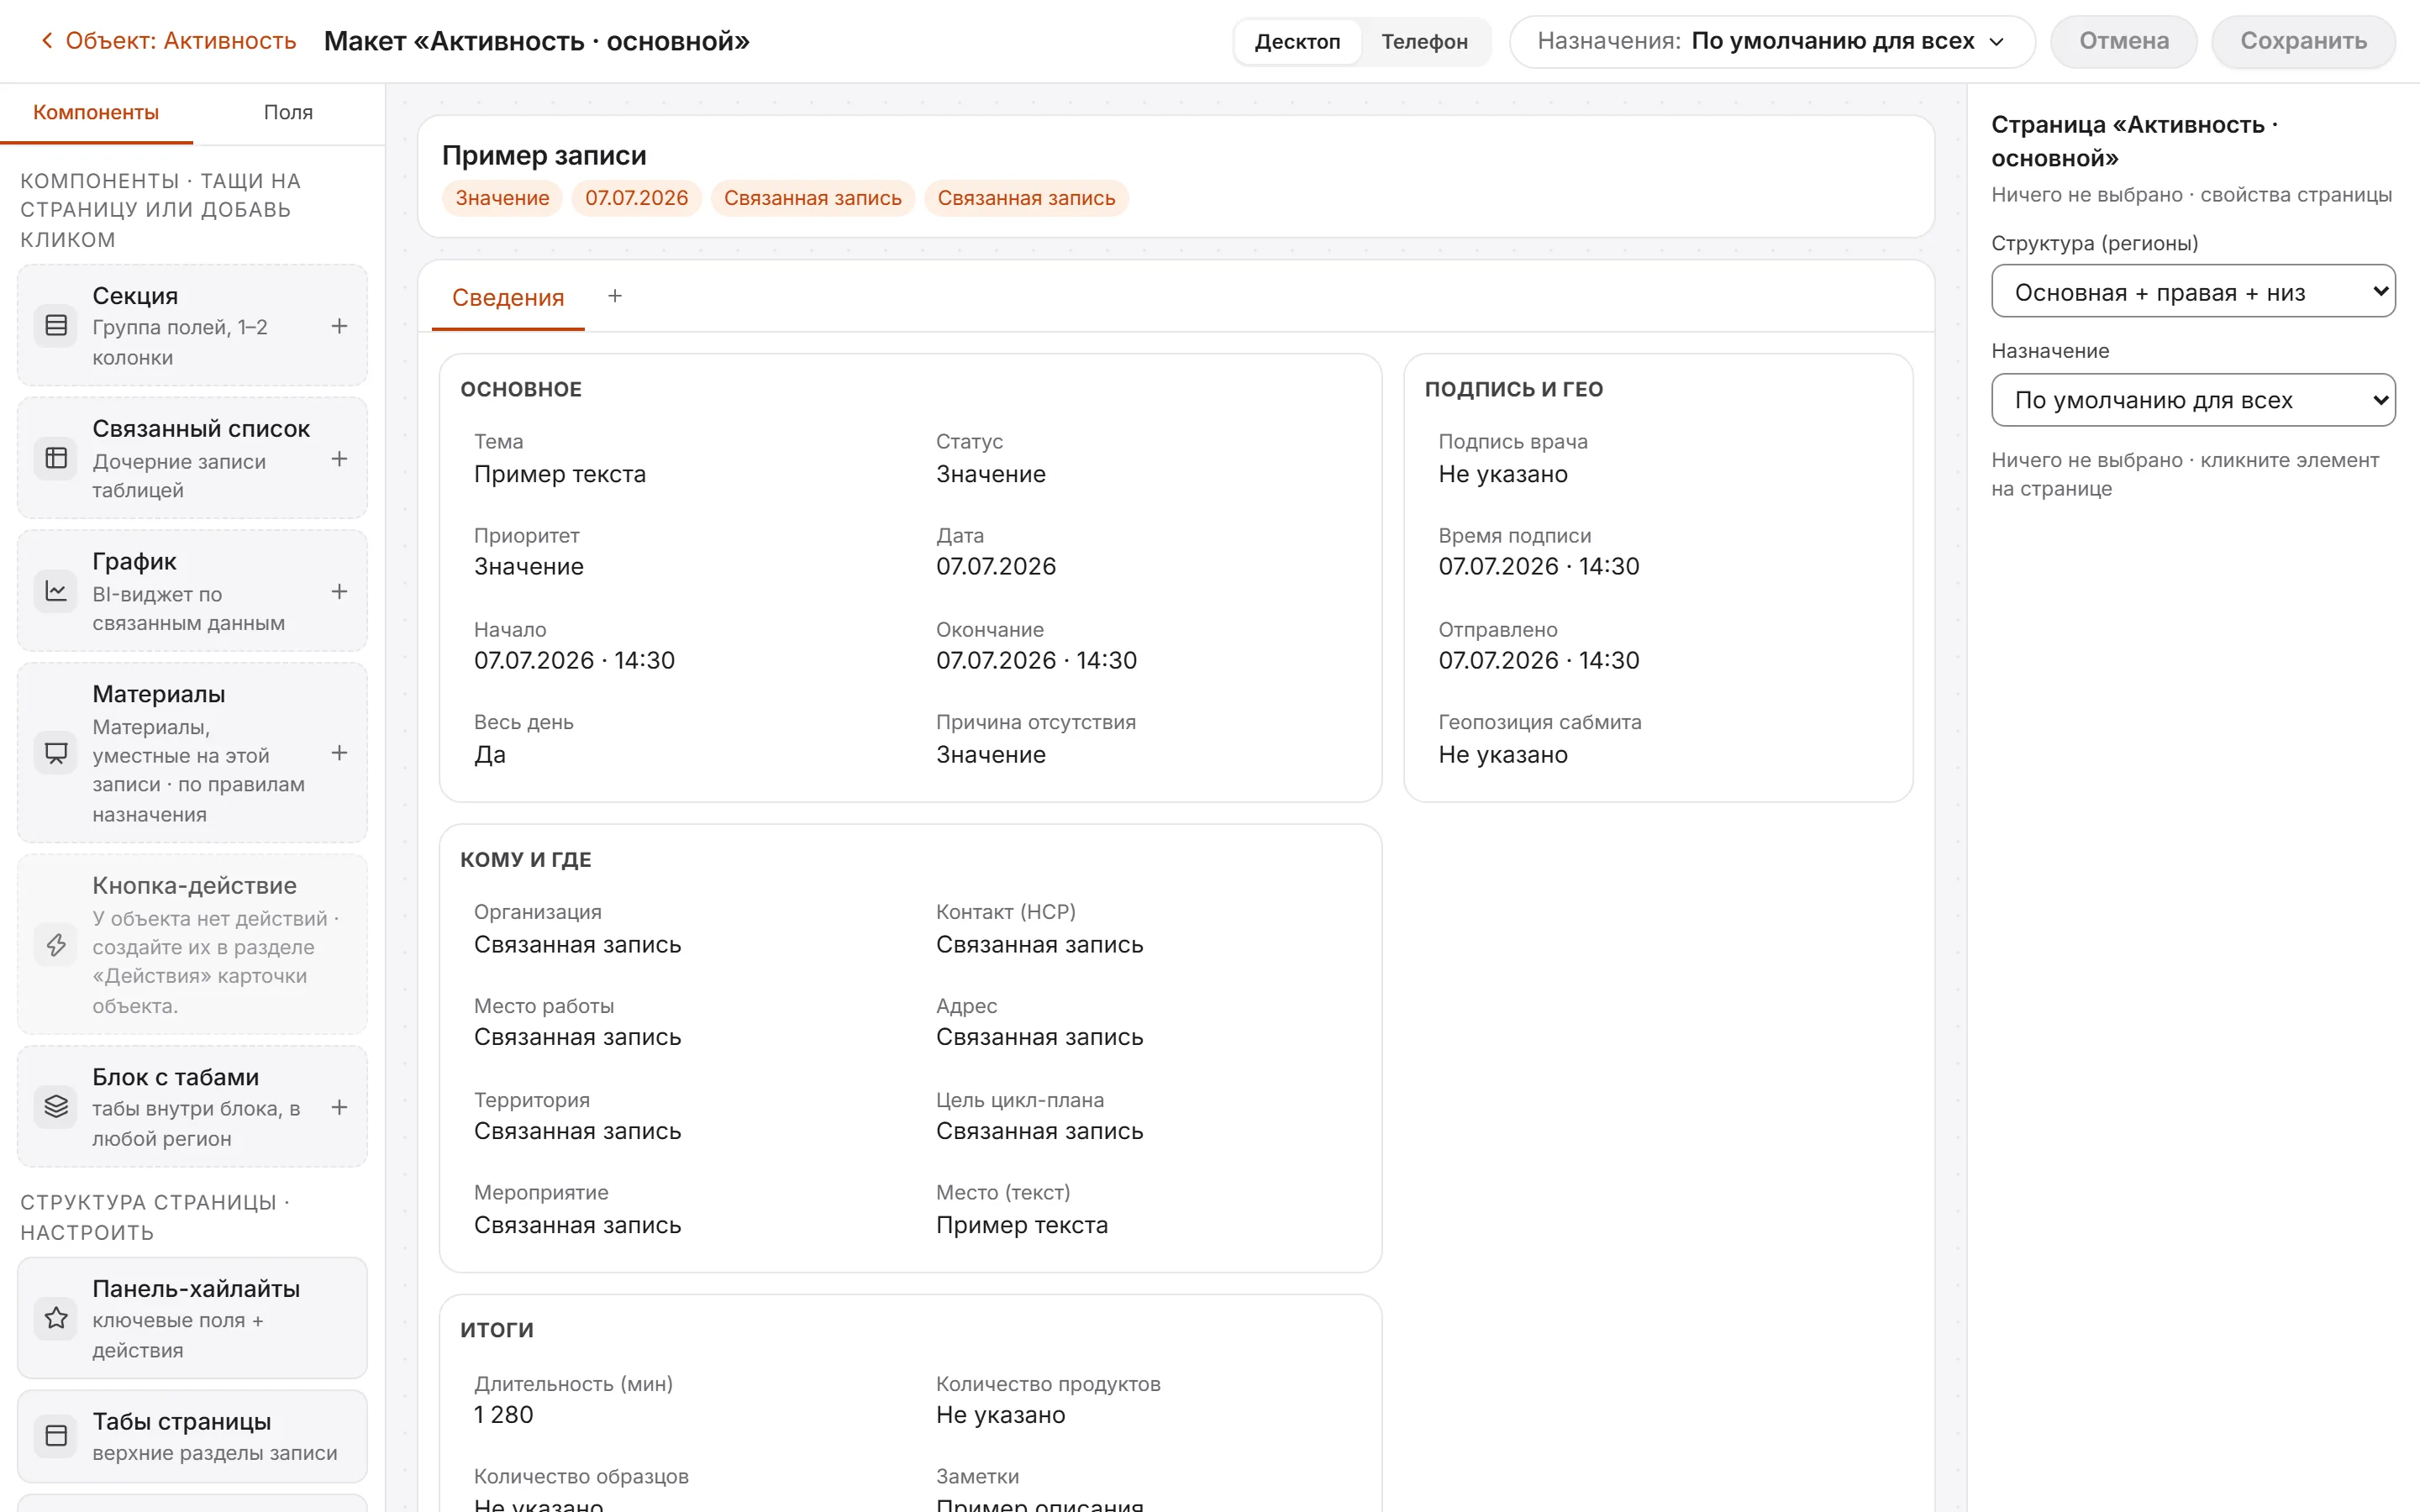The image size is (2420, 1512).
Task: Click the 07.07.2026 highlight chip
Action: click(636, 198)
